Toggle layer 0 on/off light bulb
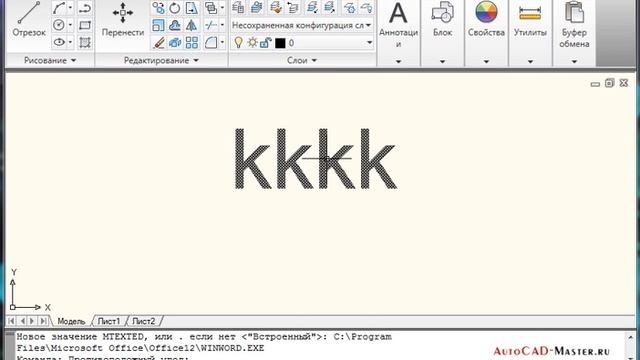640x360 pixels. [238, 42]
